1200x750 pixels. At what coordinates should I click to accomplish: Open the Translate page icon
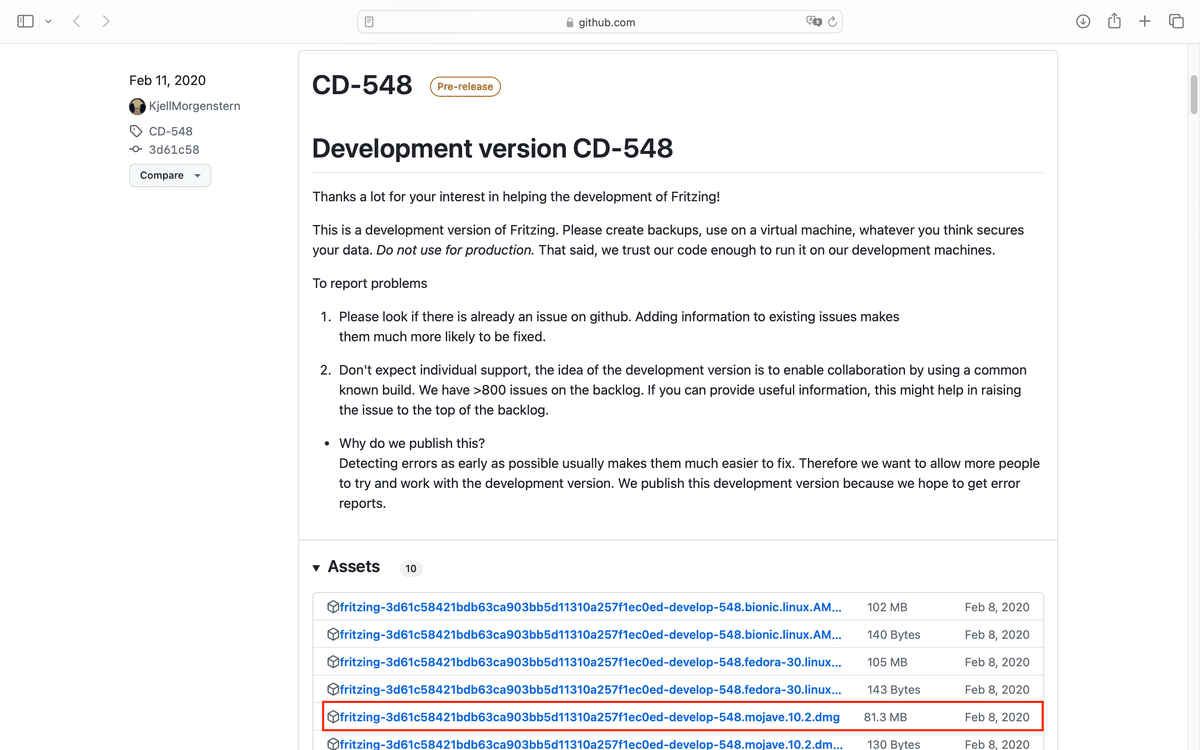[x=814, y=22]
